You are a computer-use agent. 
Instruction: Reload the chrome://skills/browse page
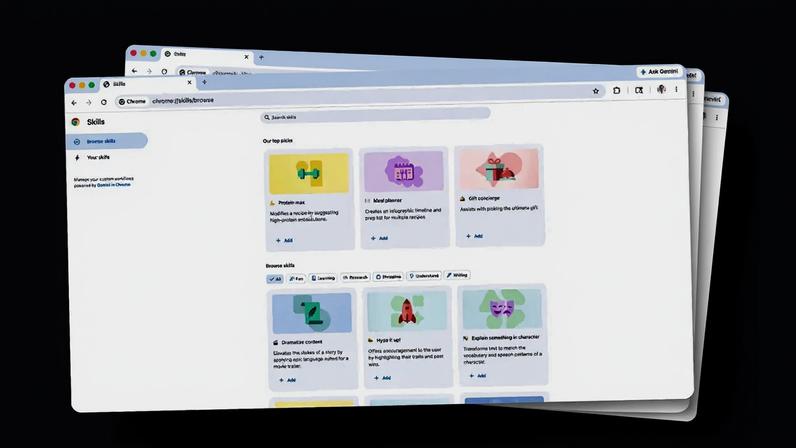pos(104,102)
